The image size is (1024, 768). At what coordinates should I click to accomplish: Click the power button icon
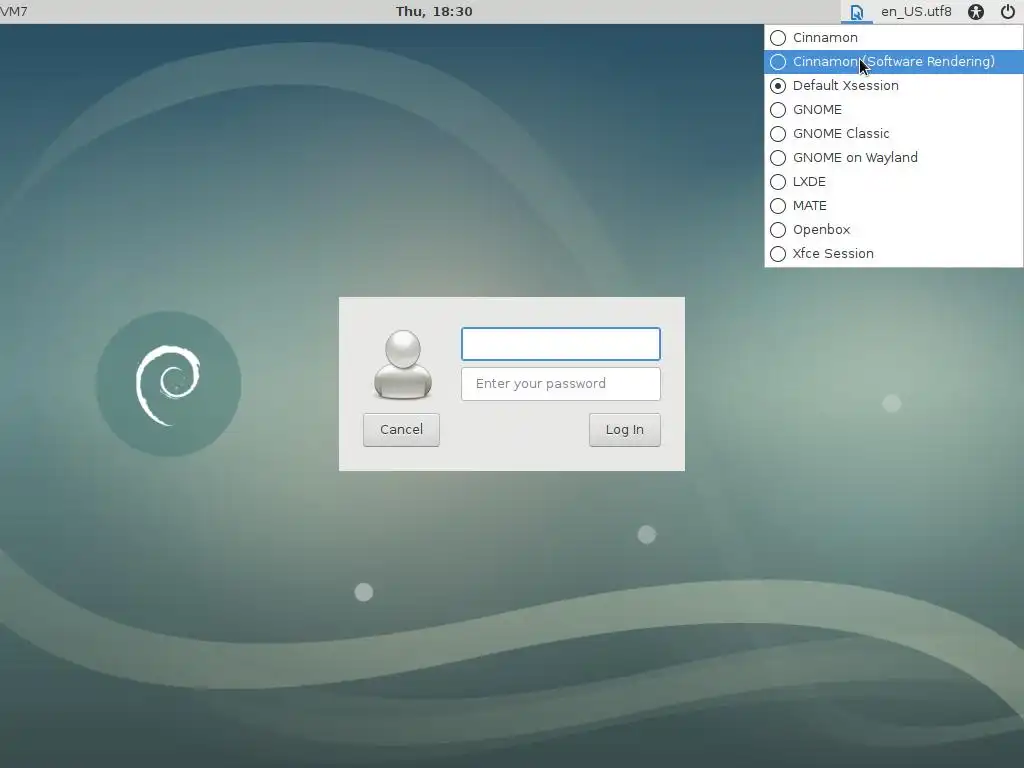[1008, 12]
